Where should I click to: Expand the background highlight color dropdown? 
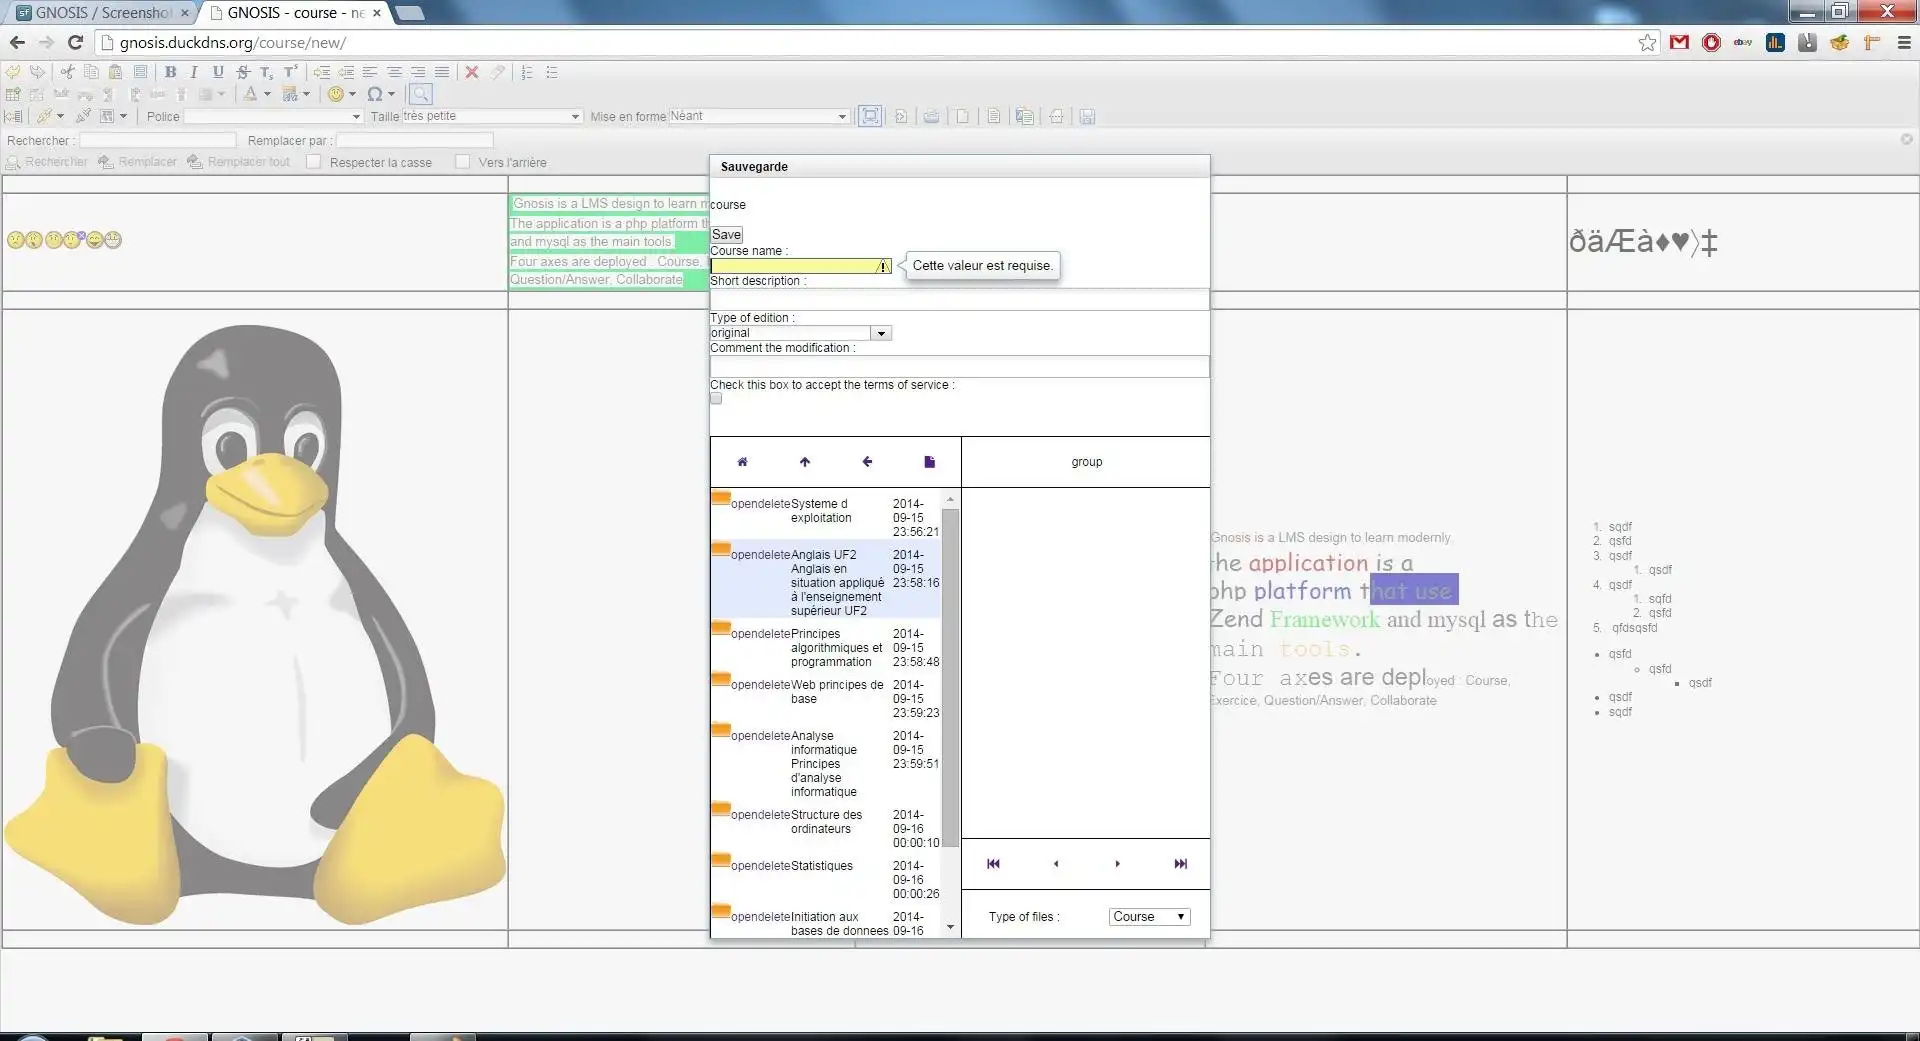[306, 94]
